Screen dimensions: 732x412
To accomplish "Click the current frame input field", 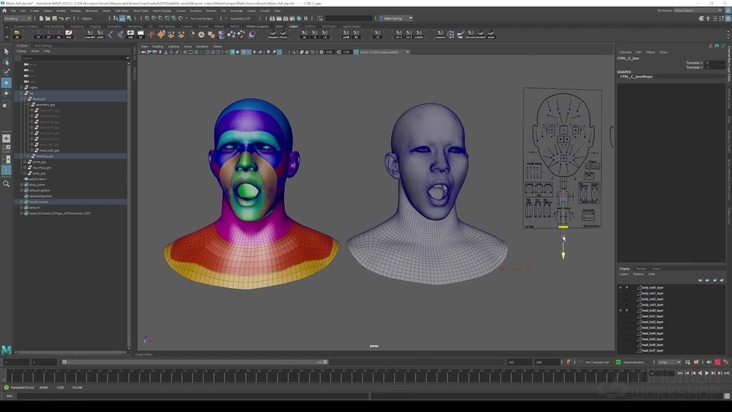I will [662, 373].
